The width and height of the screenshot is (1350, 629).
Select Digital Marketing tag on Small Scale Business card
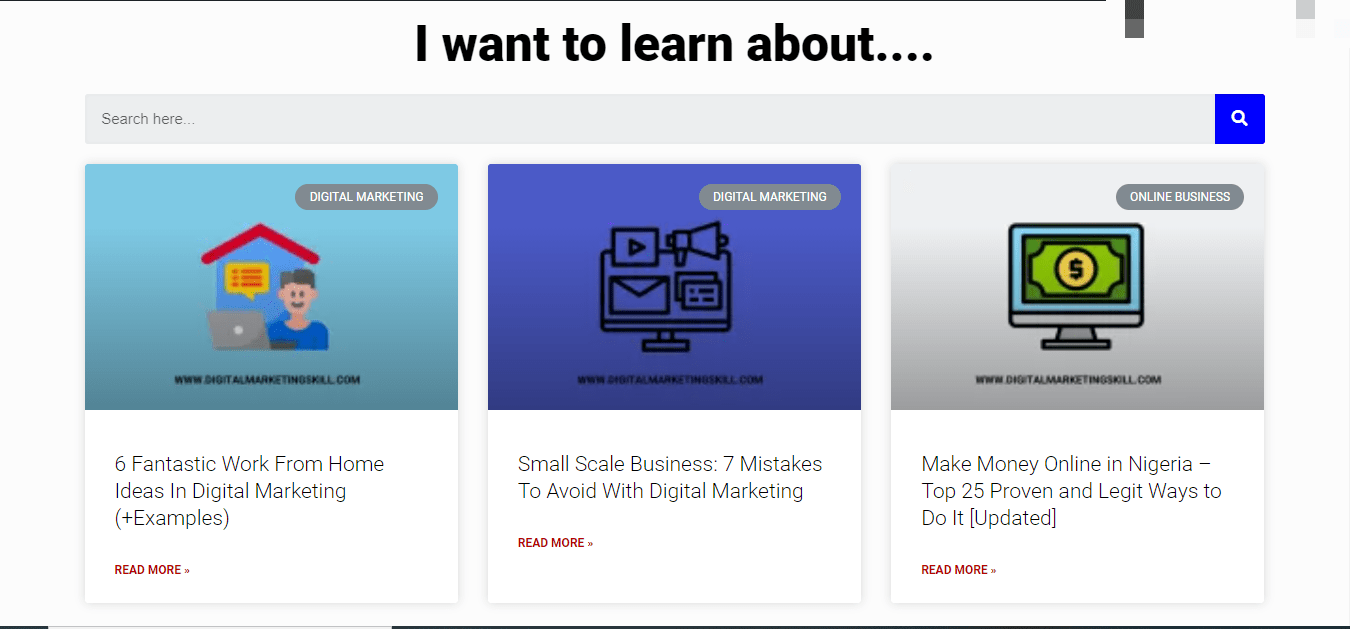coord(769,197)
